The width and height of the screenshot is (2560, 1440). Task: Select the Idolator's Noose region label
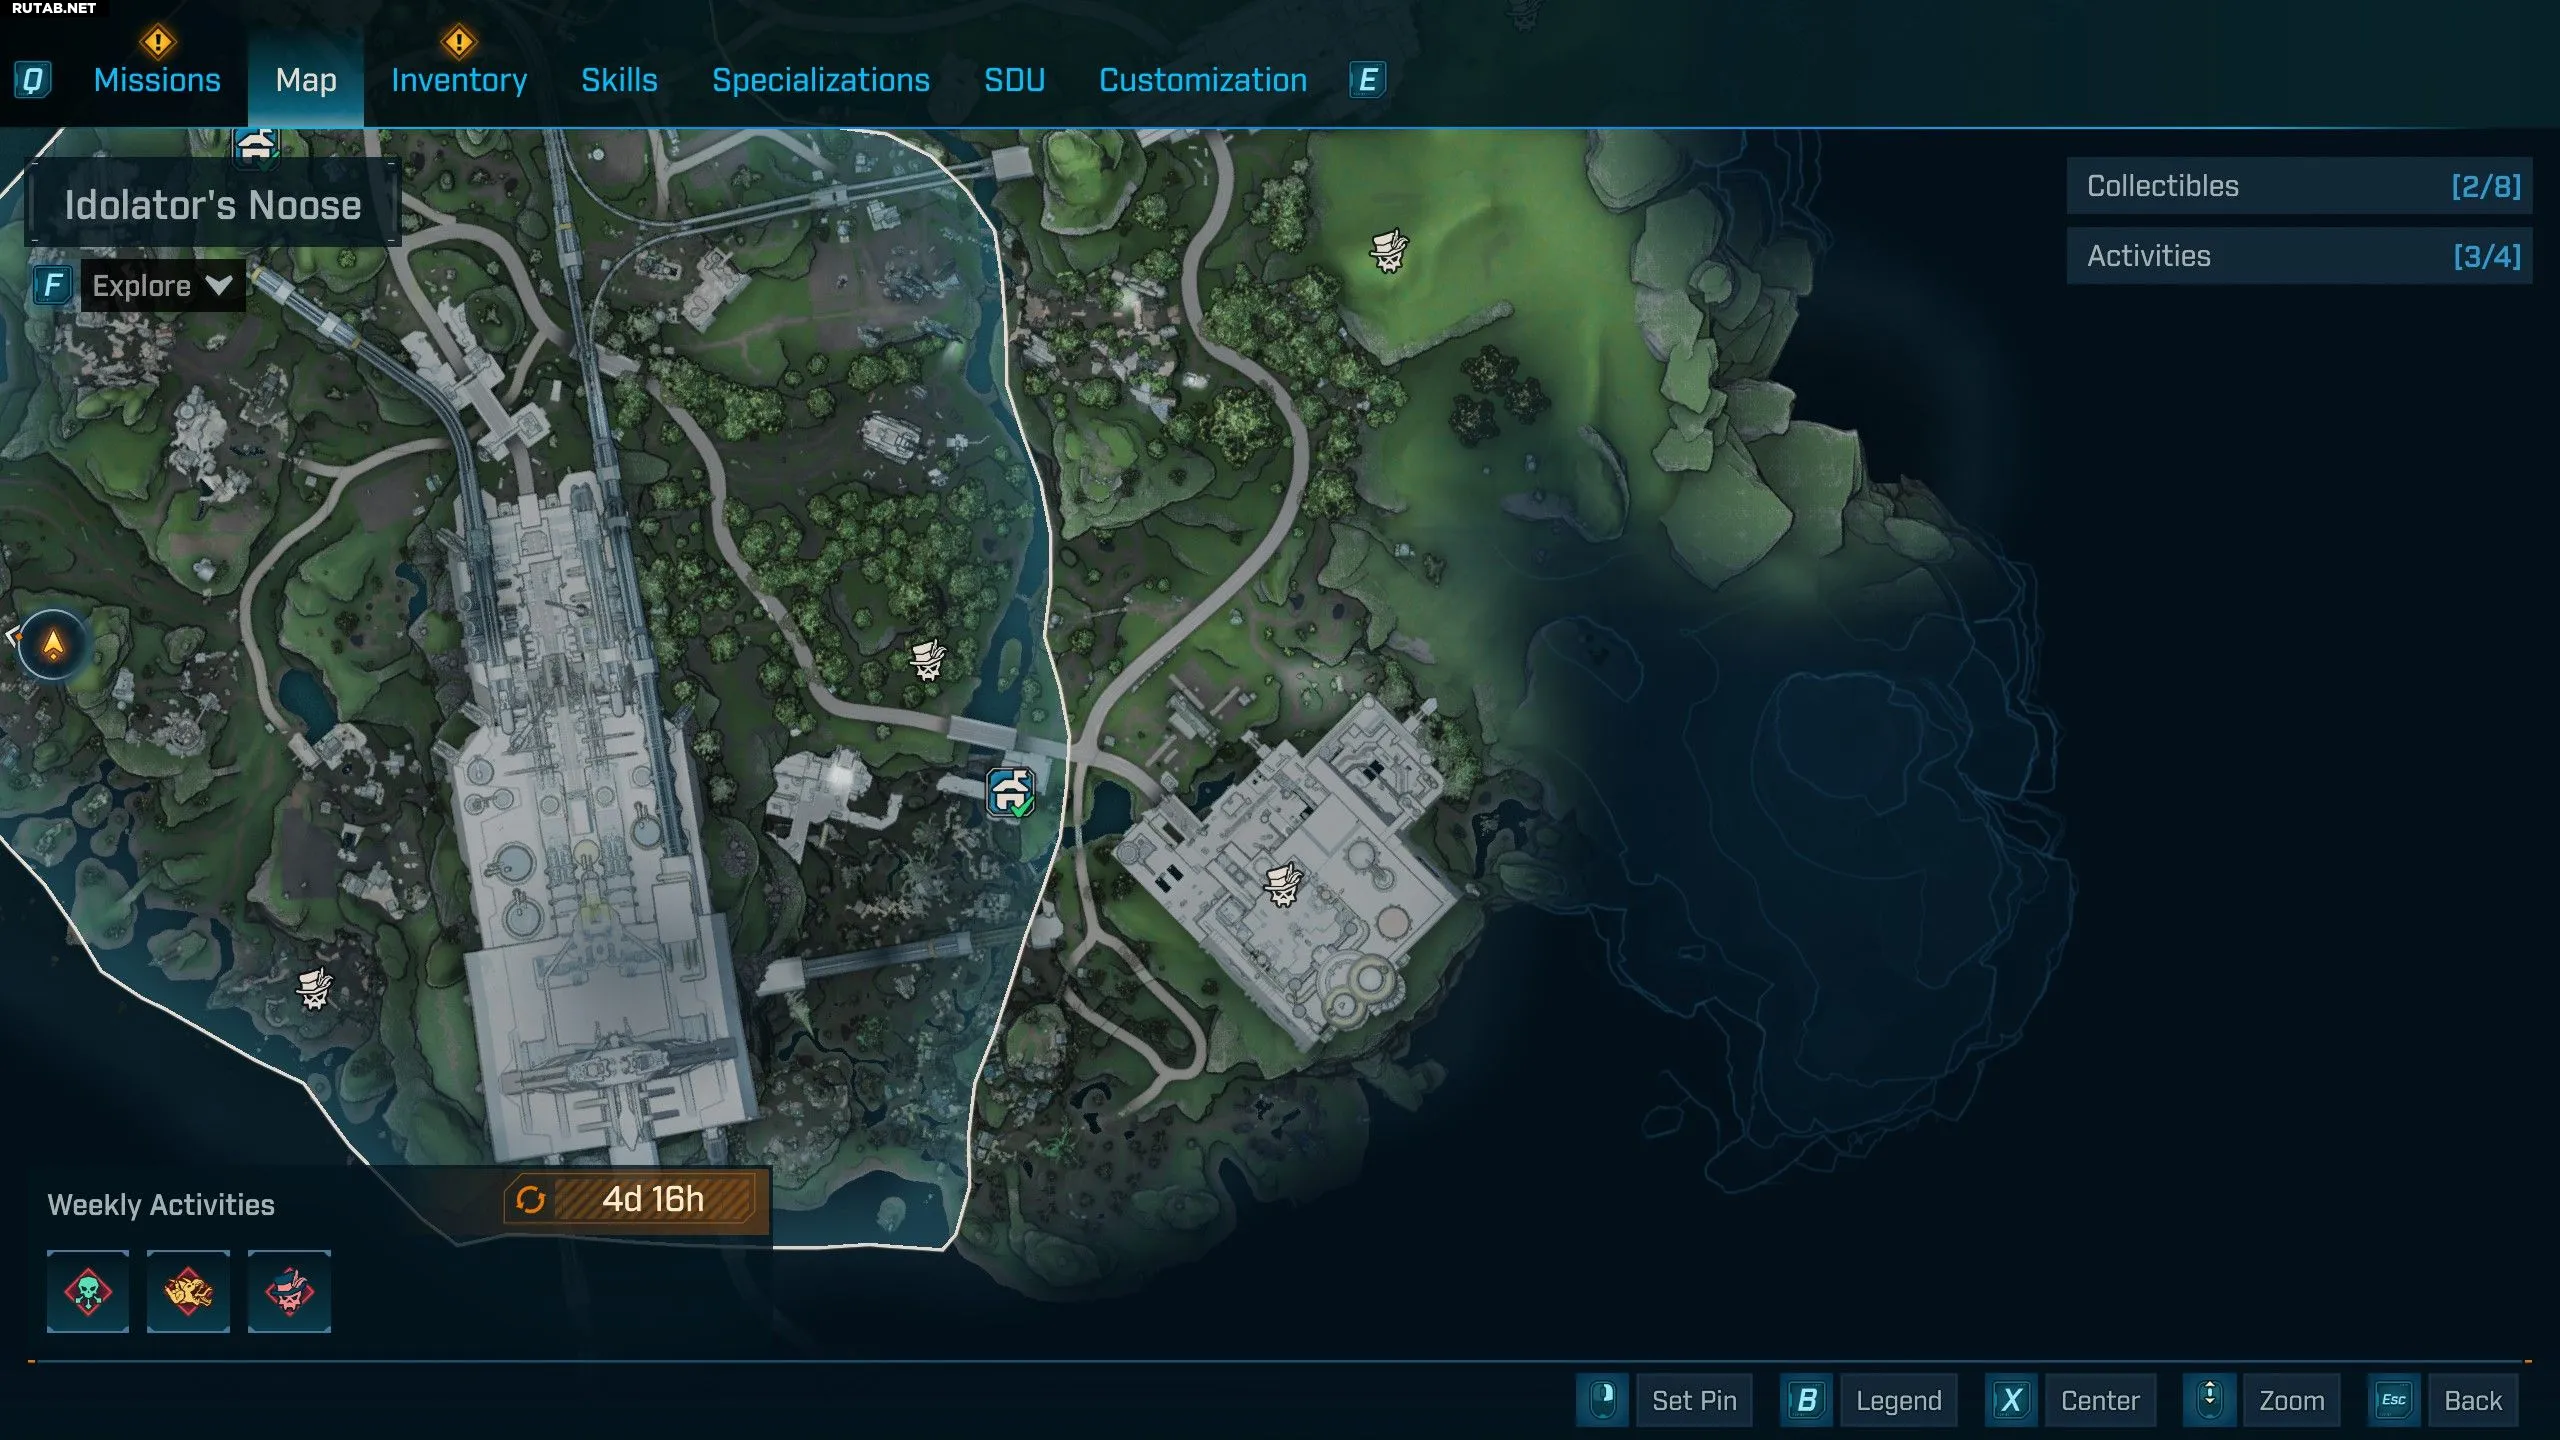point(213,205)
